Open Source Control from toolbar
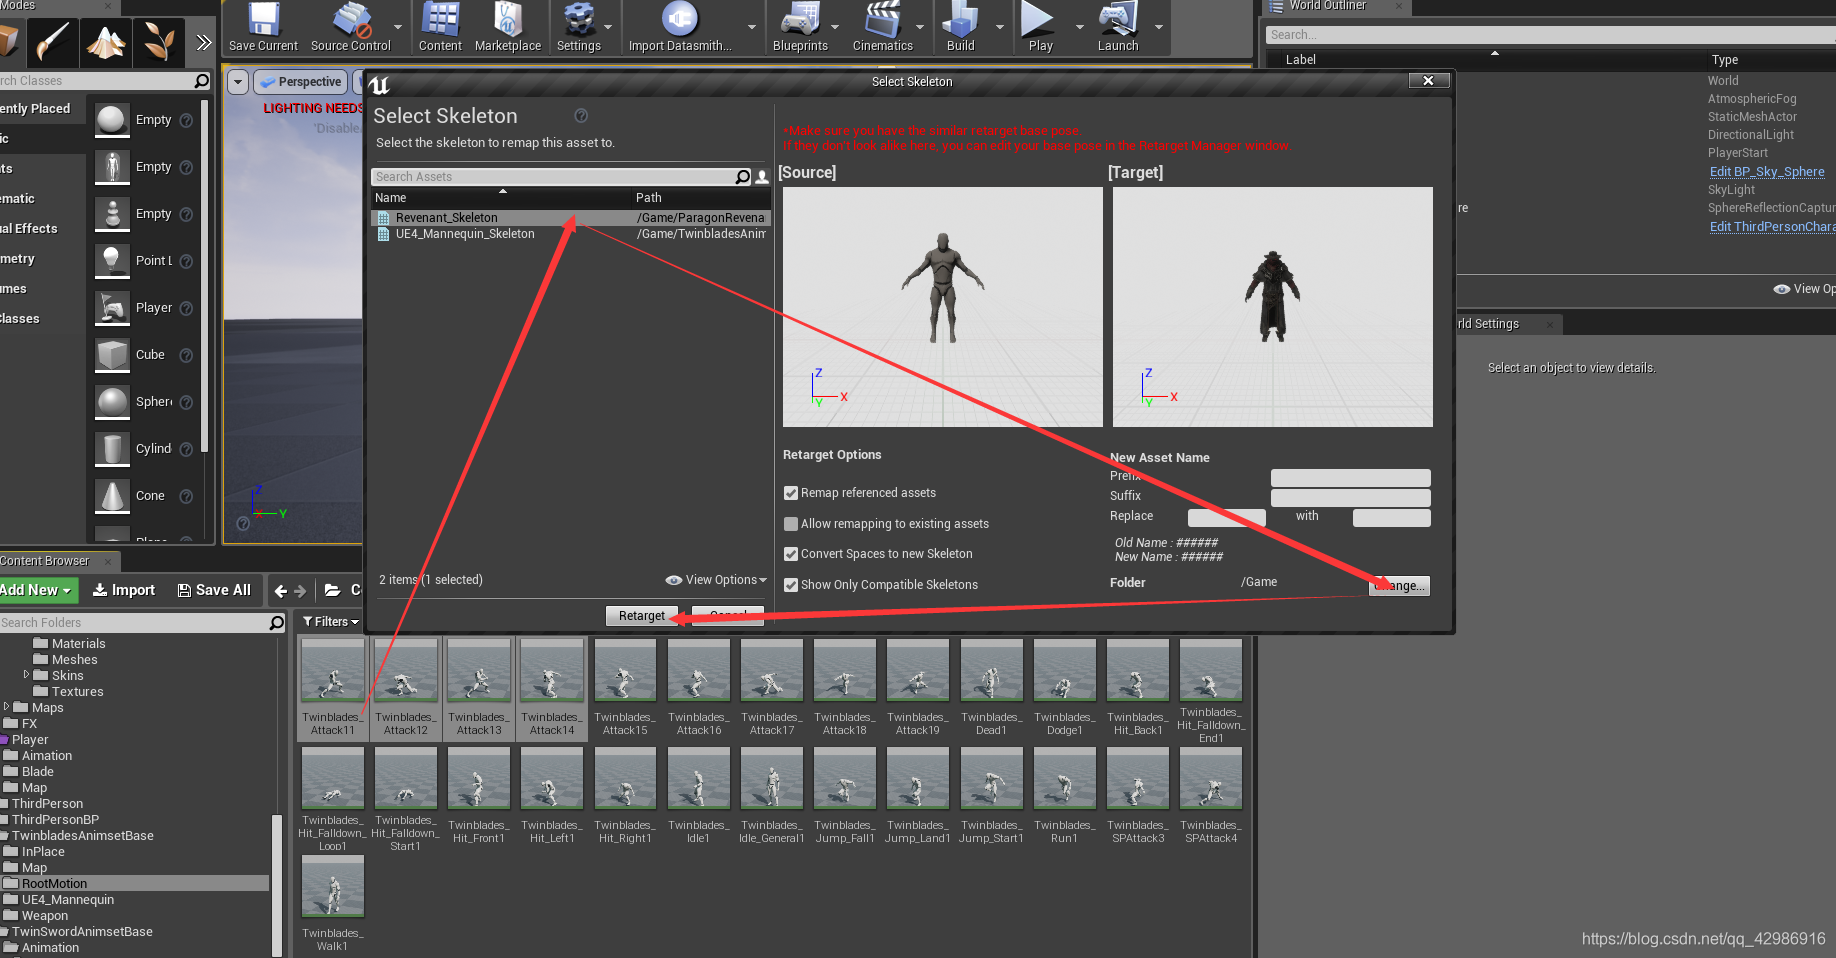 350,27
